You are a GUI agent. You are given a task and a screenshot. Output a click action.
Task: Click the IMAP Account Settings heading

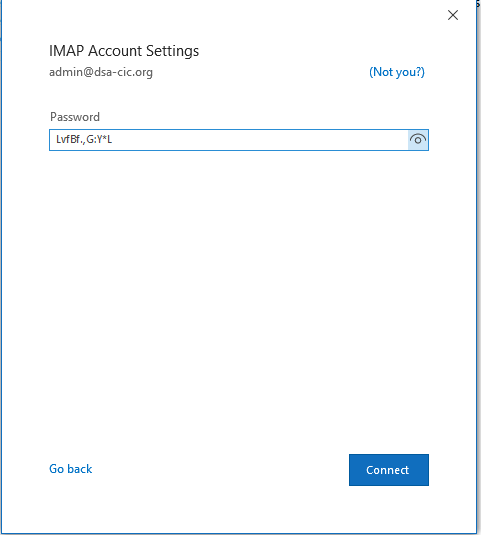click(124, 51)
